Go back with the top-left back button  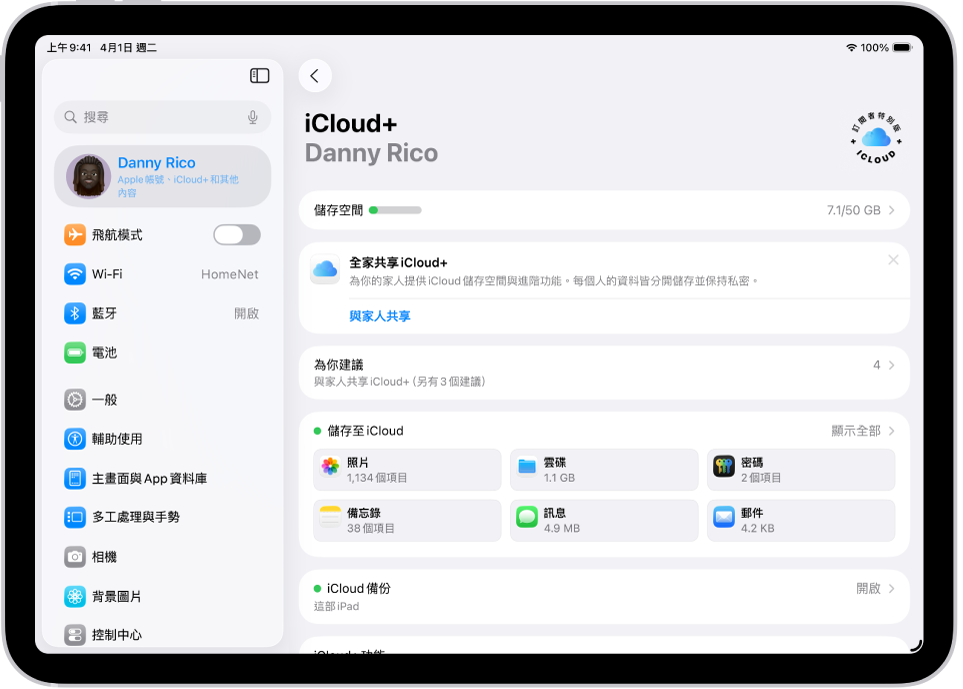click(315, 75)
